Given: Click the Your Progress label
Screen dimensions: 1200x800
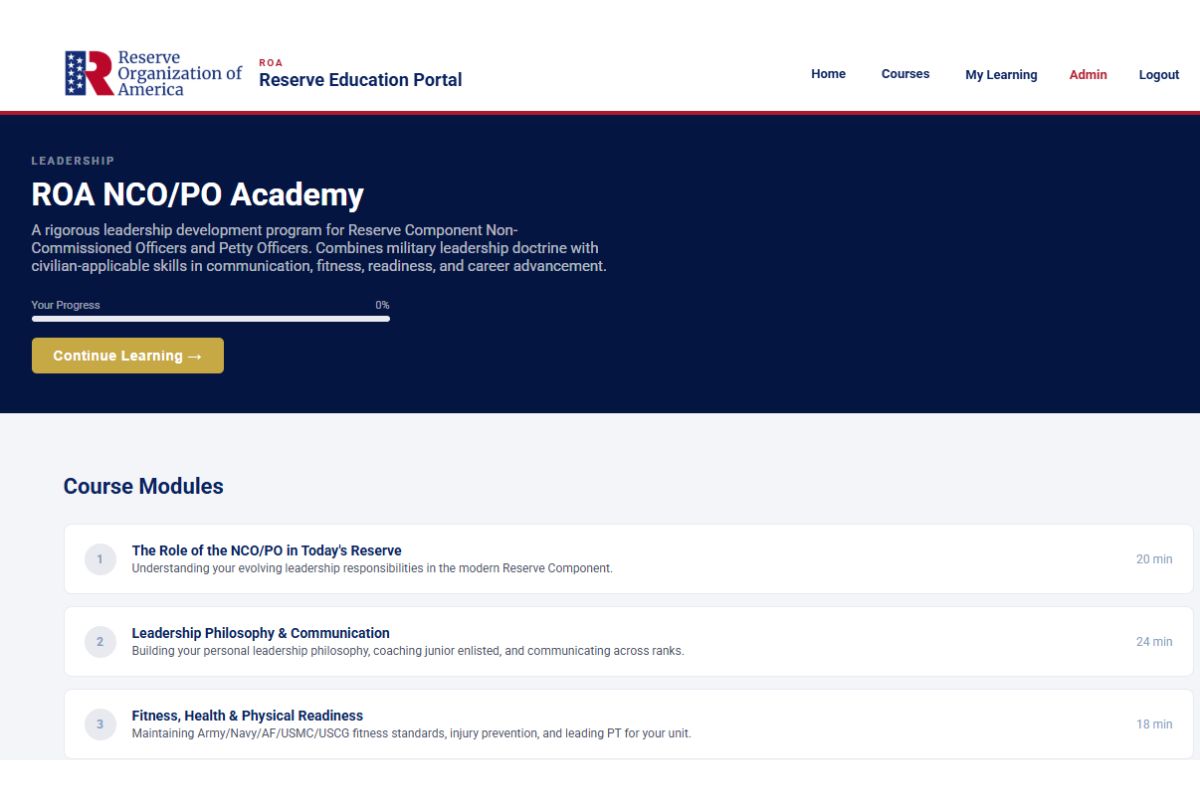Looking at the screenshot, I should (x=66, y=305).
